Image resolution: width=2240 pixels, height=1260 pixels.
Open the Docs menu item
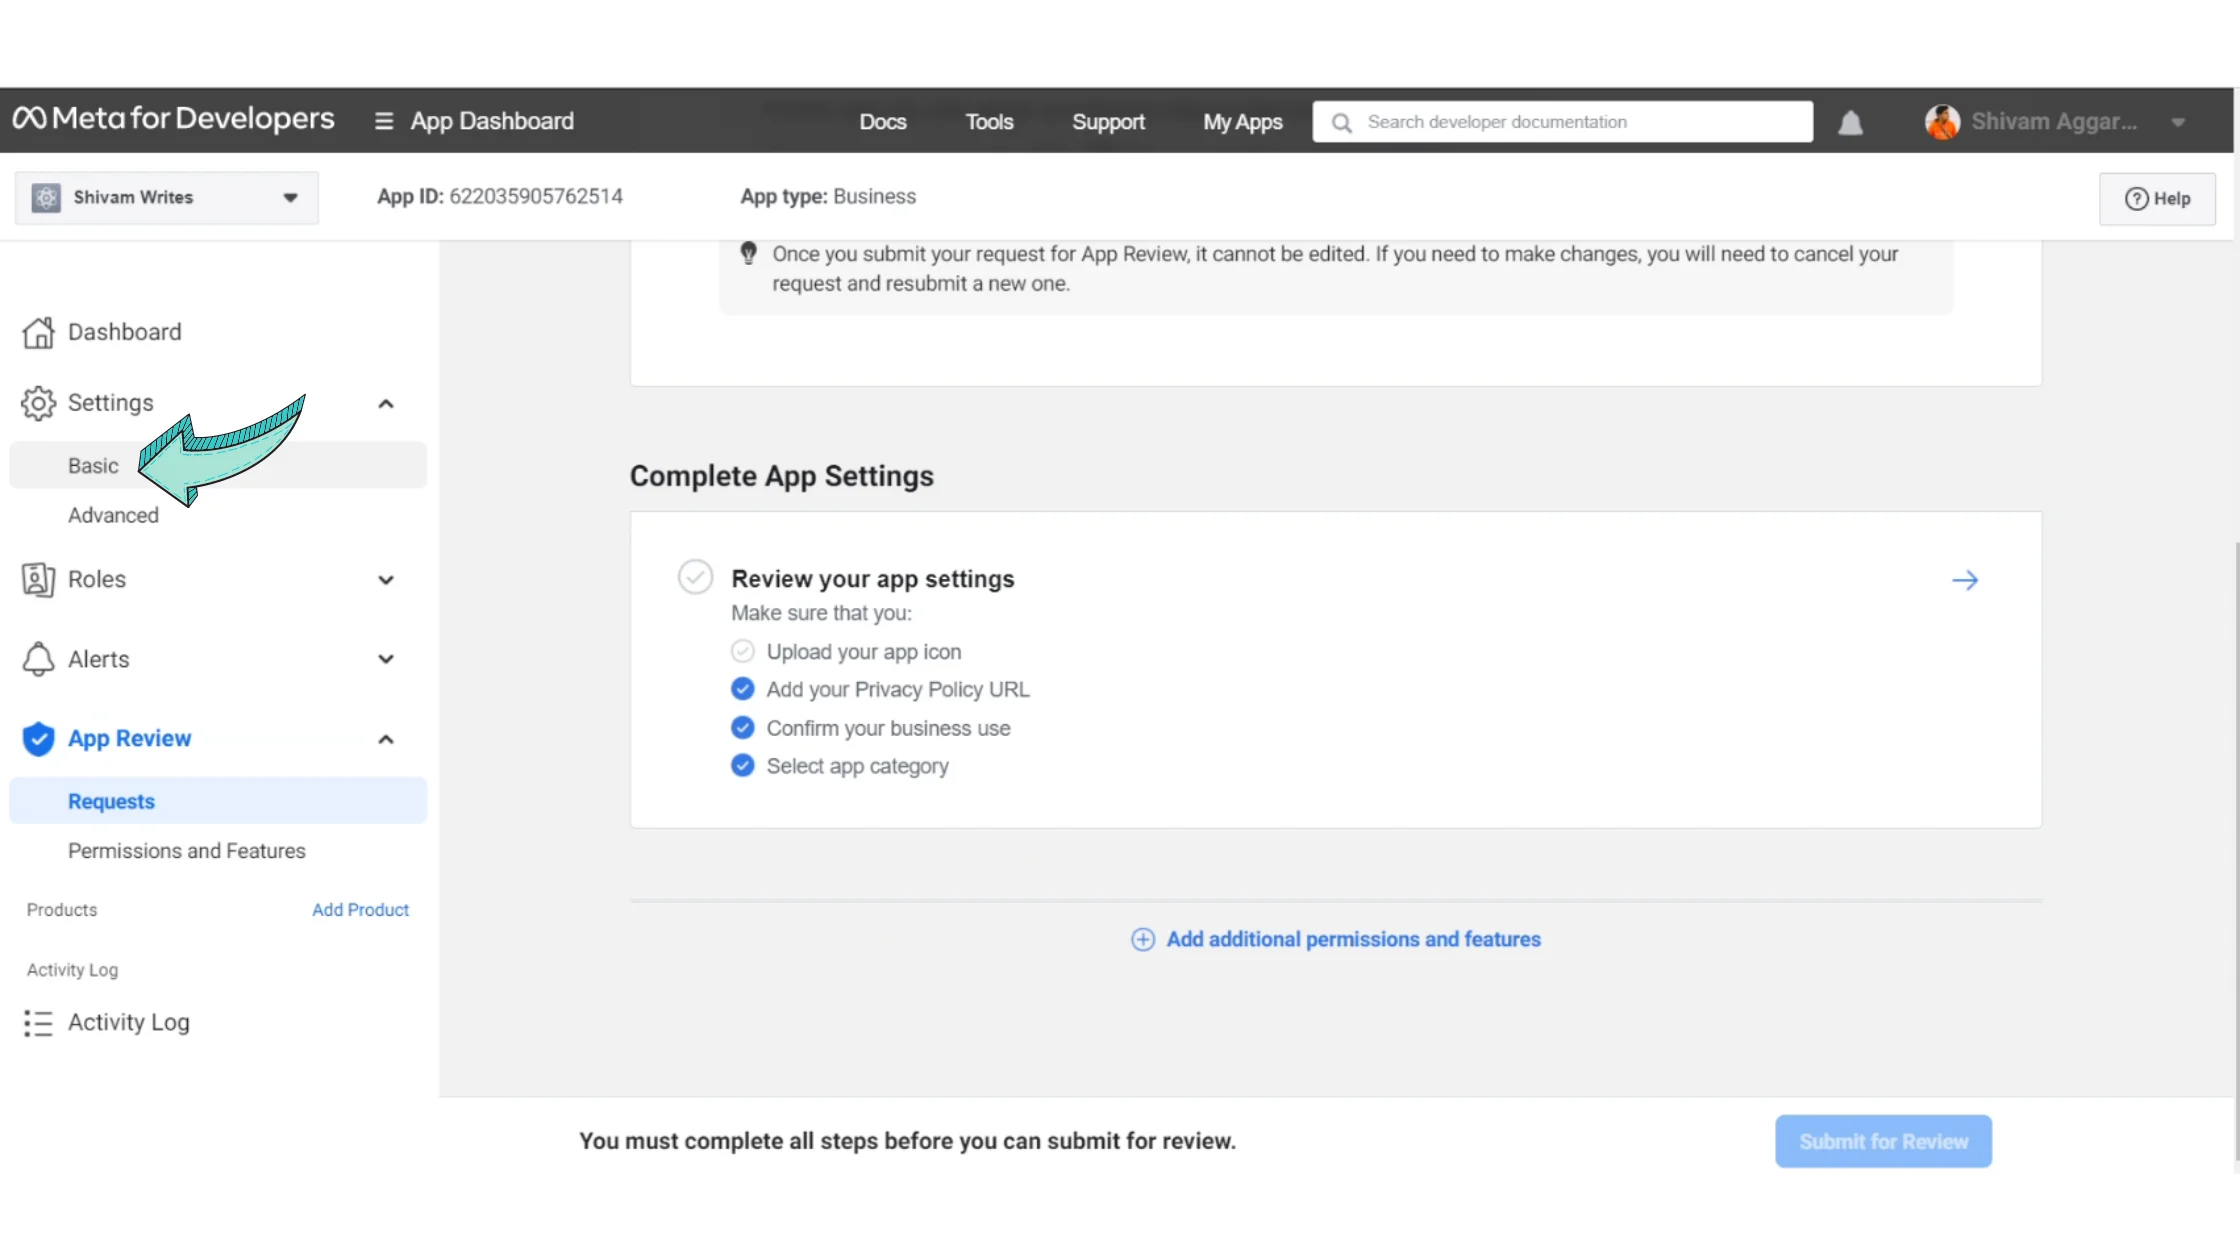[882, 122]
